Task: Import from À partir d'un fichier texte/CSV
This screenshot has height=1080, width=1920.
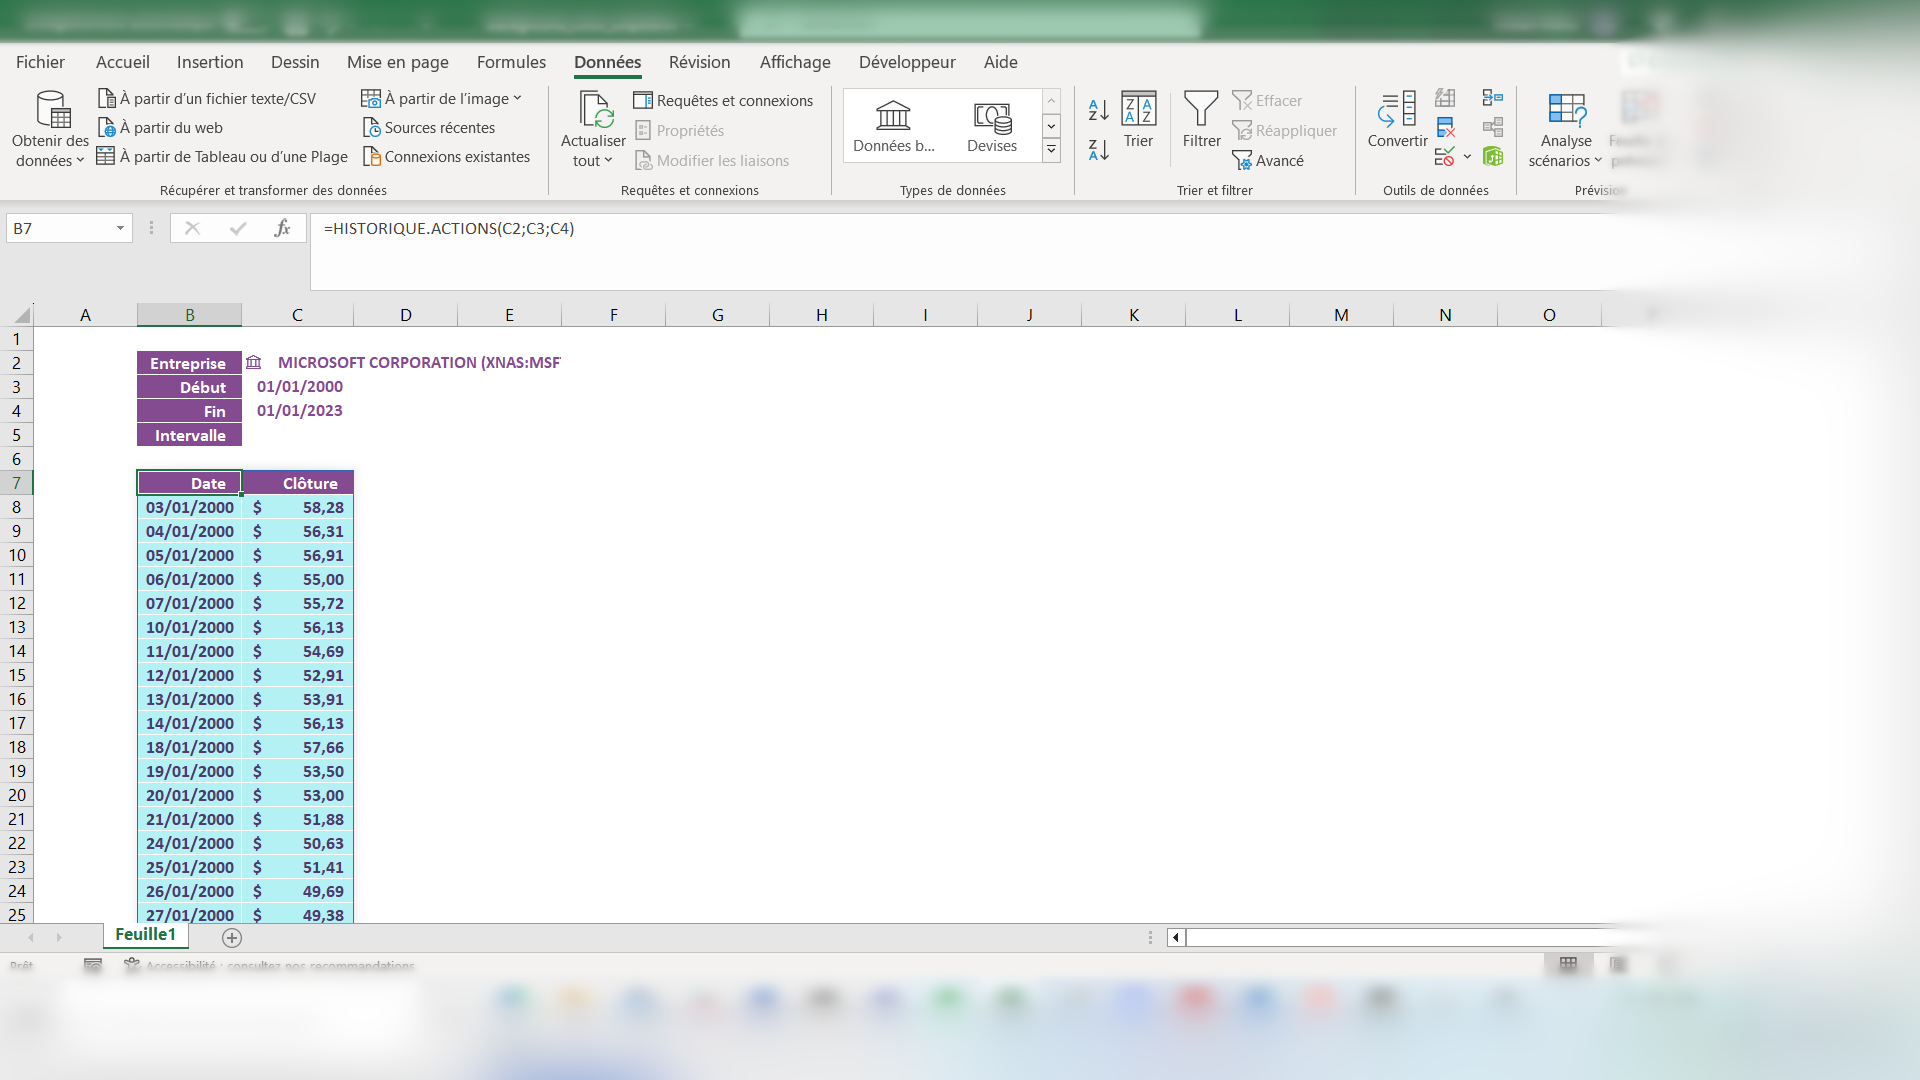Action: [x=207, y=98]
